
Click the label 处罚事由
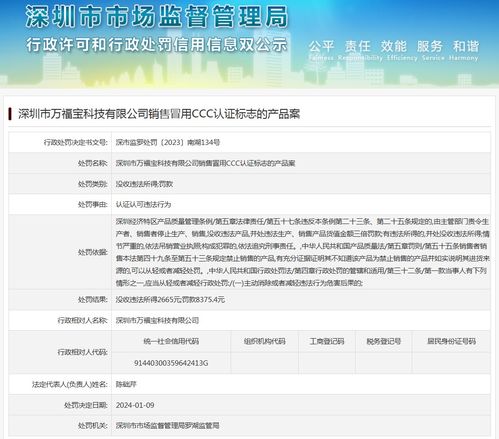(93, 204)
